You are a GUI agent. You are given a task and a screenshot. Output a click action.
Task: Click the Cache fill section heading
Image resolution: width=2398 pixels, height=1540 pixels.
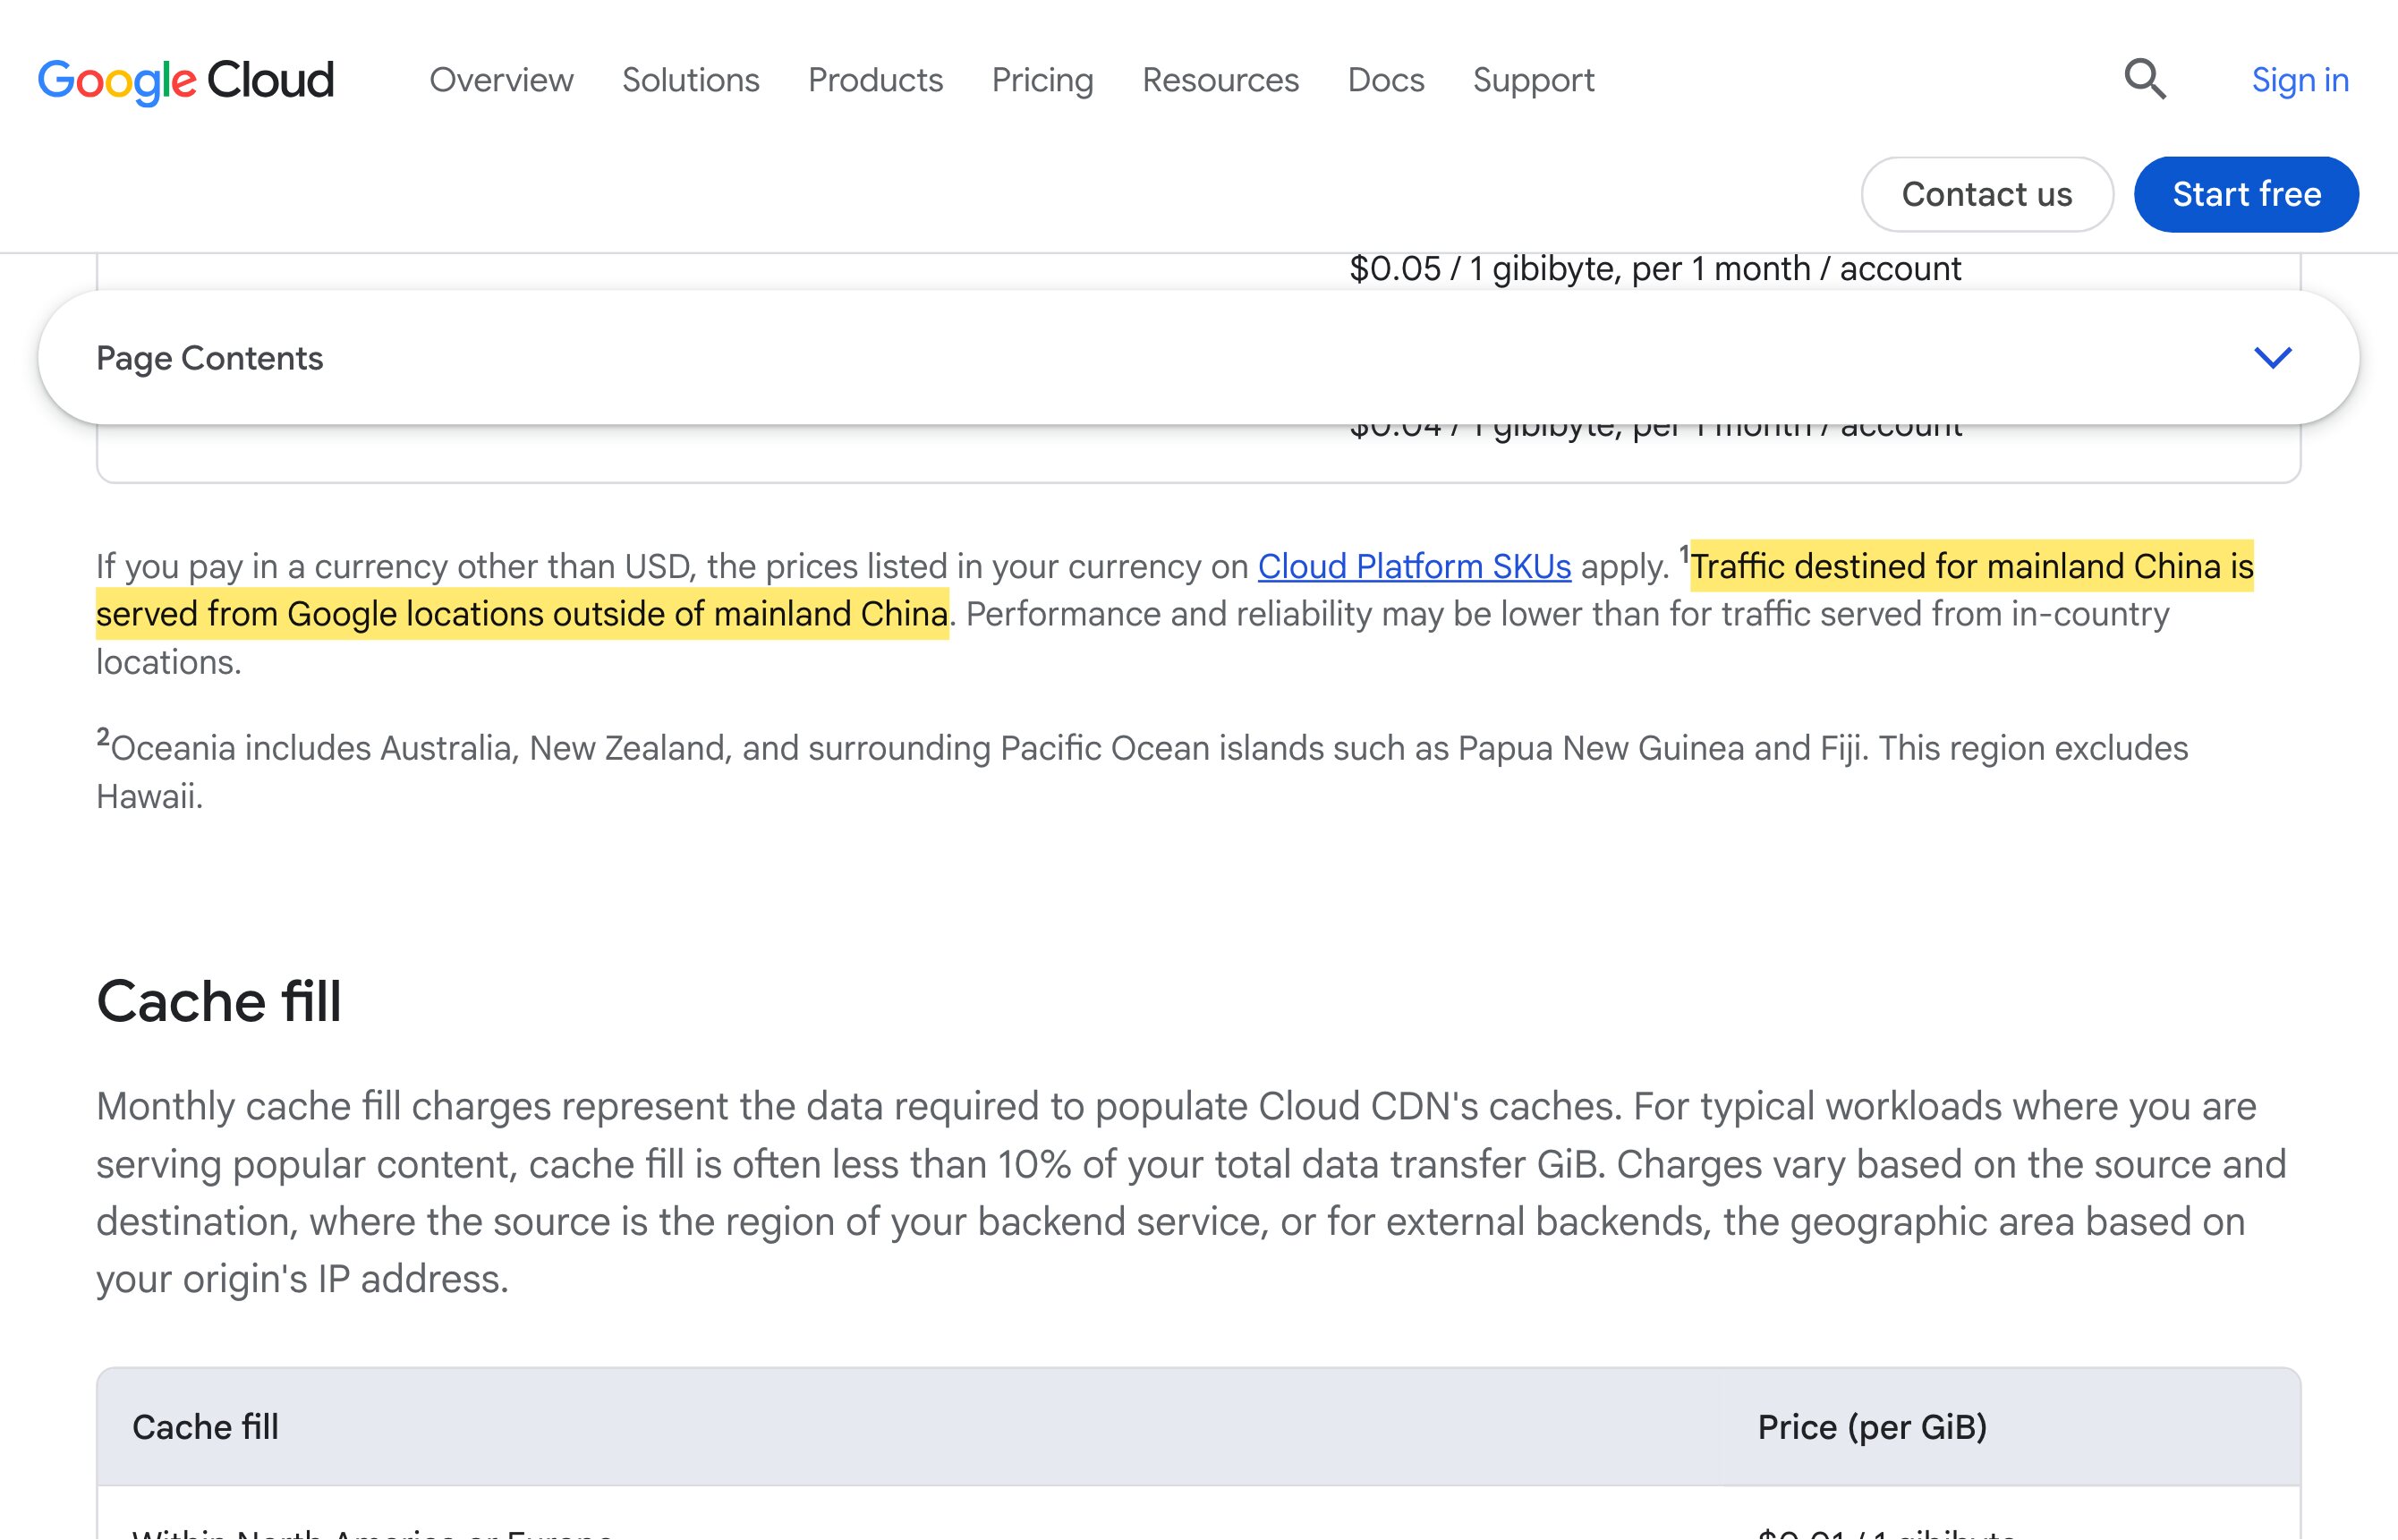tap(219, 1001)
